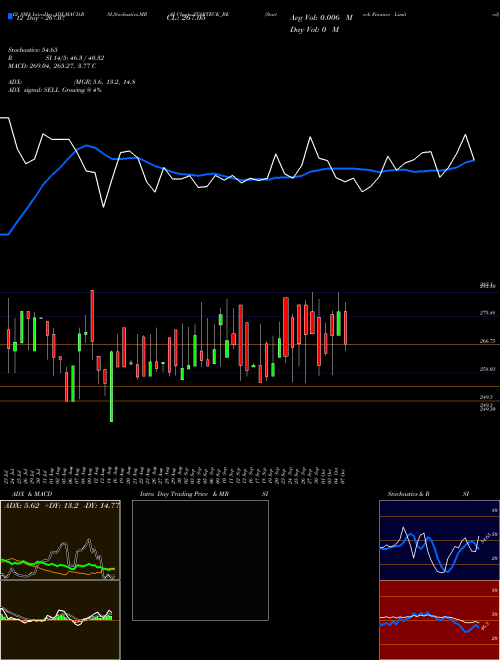Select the 'Day Vol: 0 M' text
The image size is (500, 660).
(314, 29)
